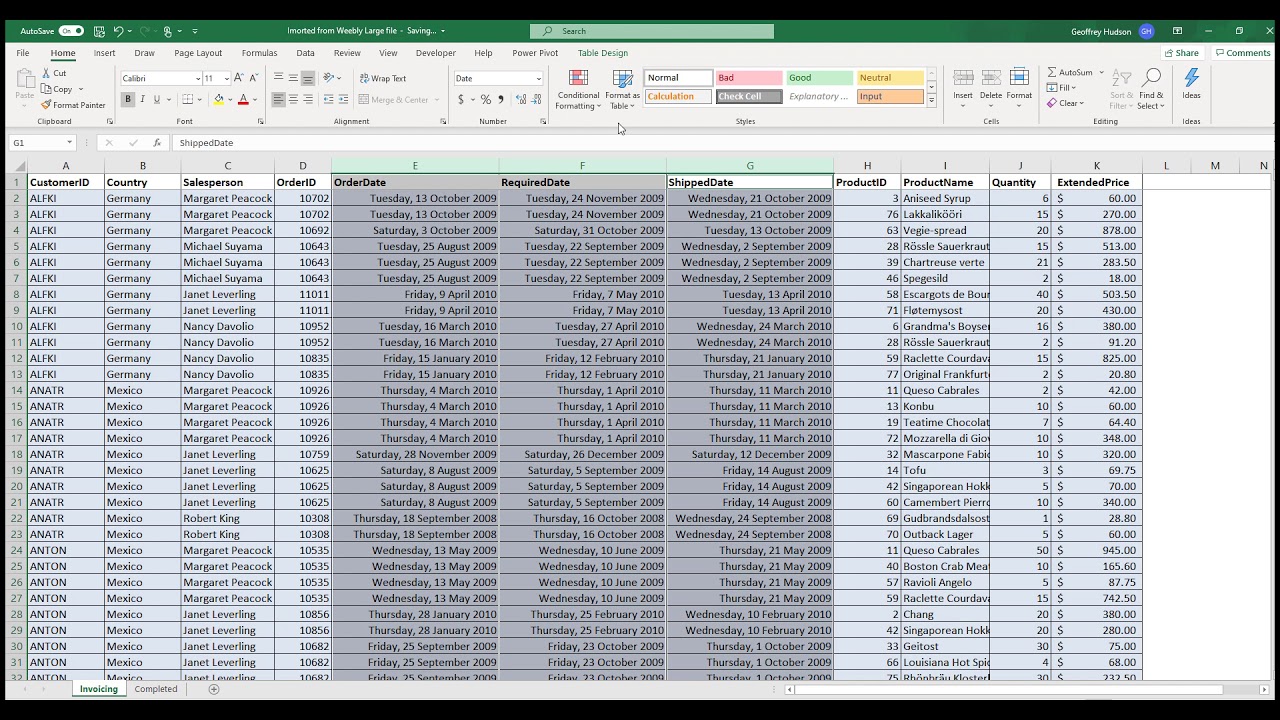1280x720 pixels.
Task: Click the Insert Function fx icon
Action: point(157,143)
